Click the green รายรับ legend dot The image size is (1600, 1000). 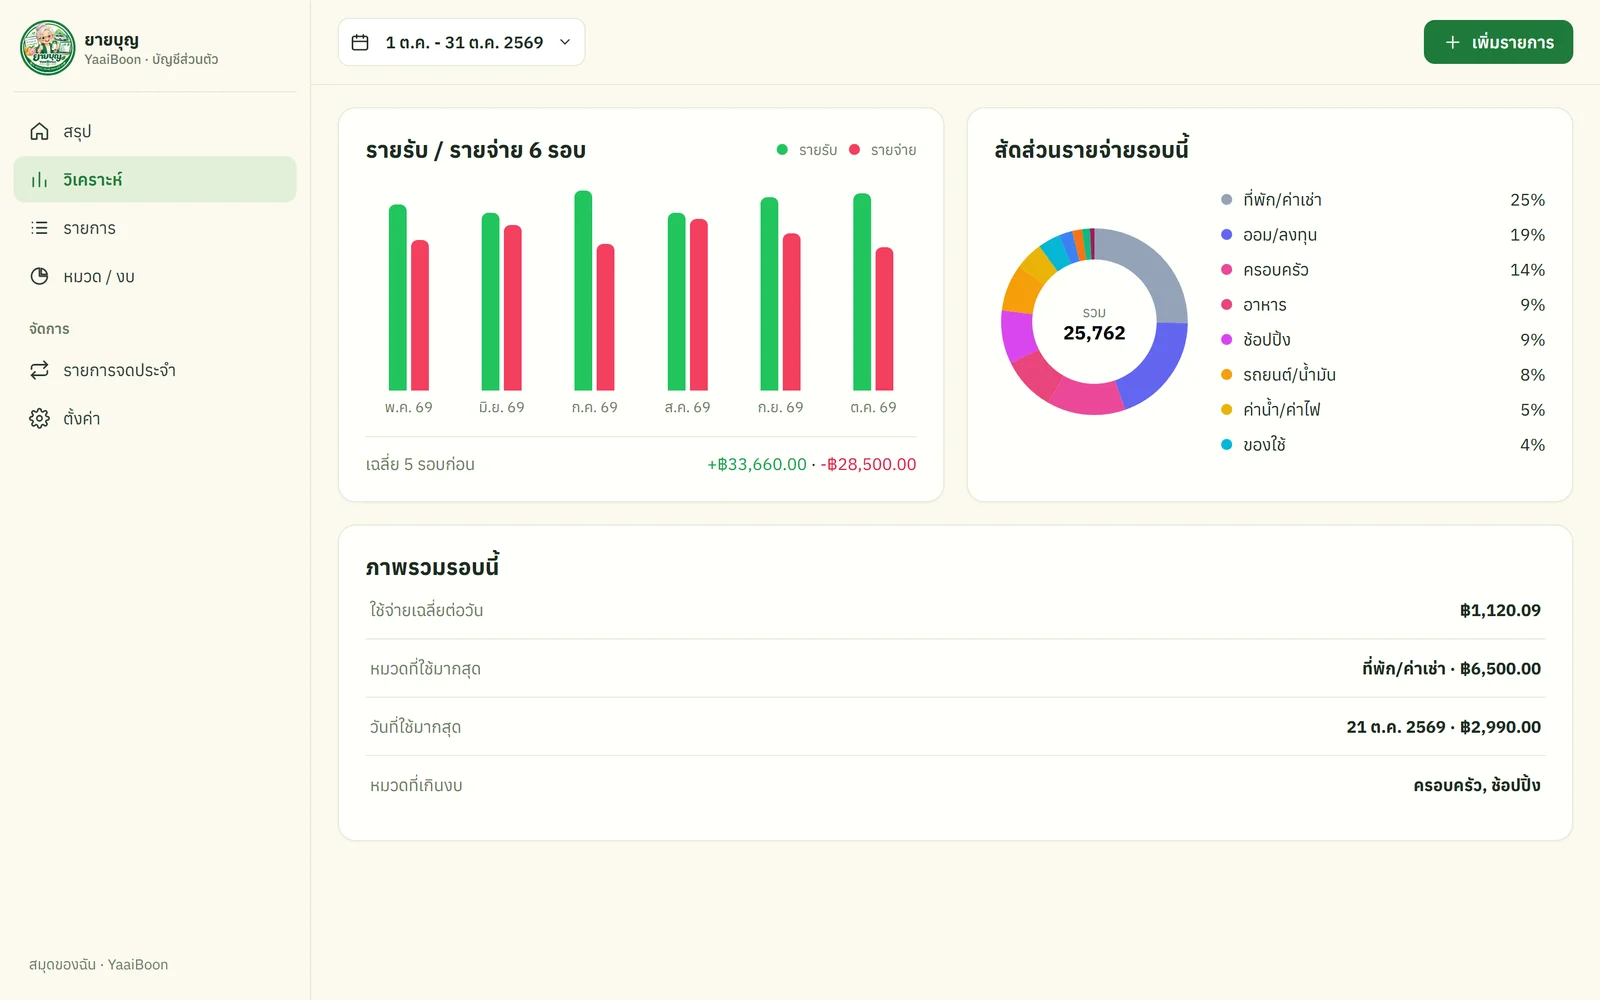tap(782, 150)
